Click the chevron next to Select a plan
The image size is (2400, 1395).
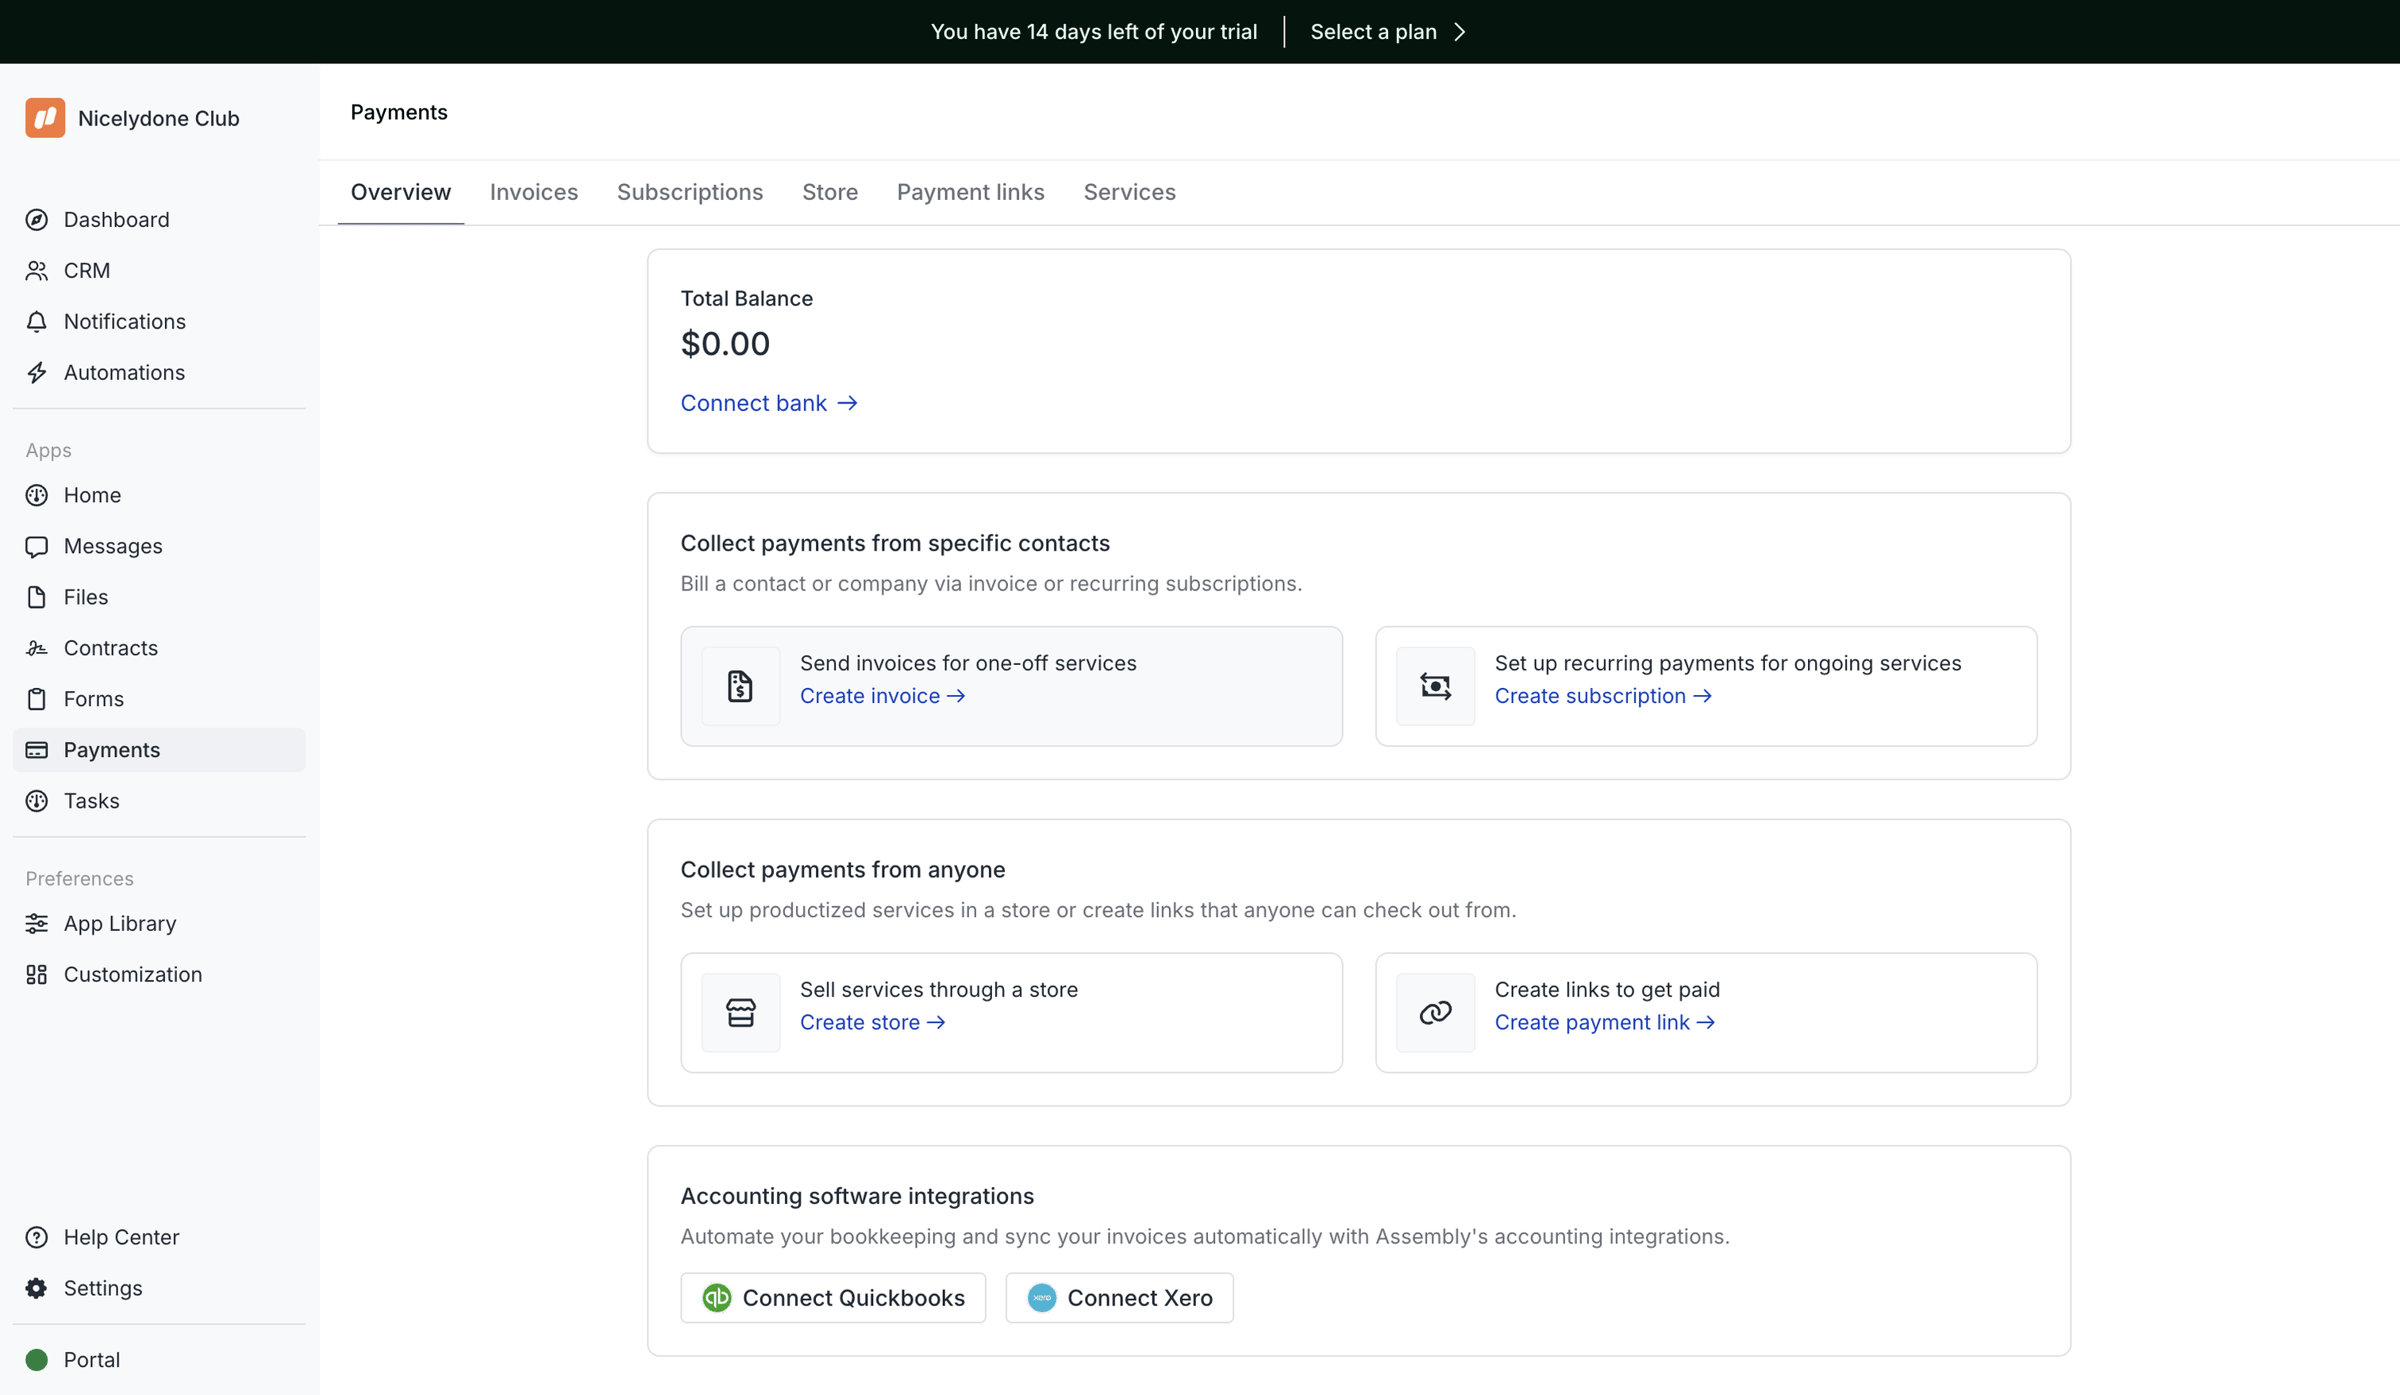pos(1460,32)
